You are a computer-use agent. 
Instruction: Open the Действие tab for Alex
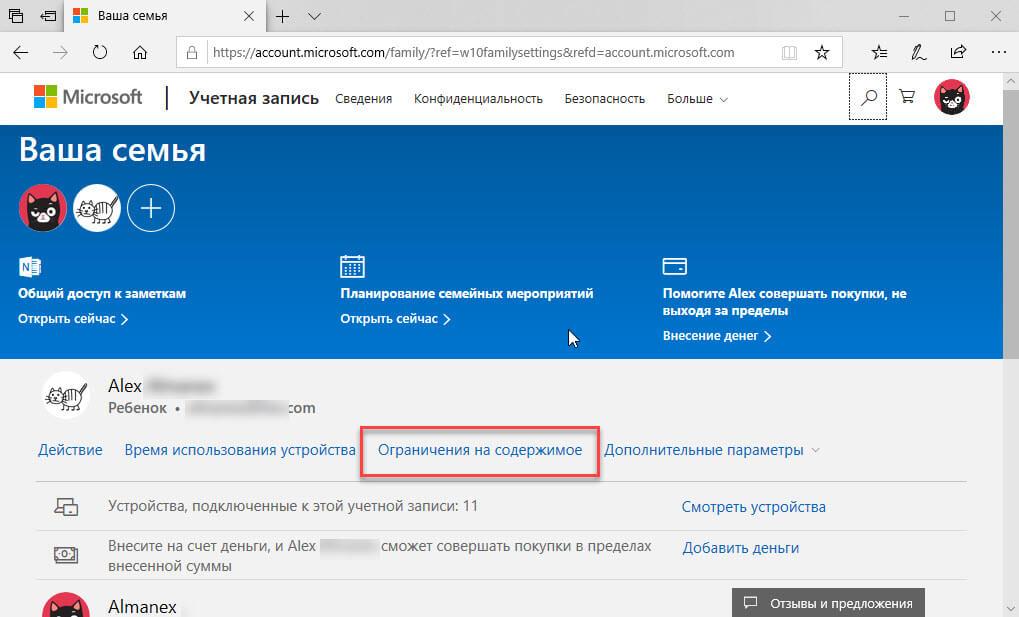tap(70, 450)
